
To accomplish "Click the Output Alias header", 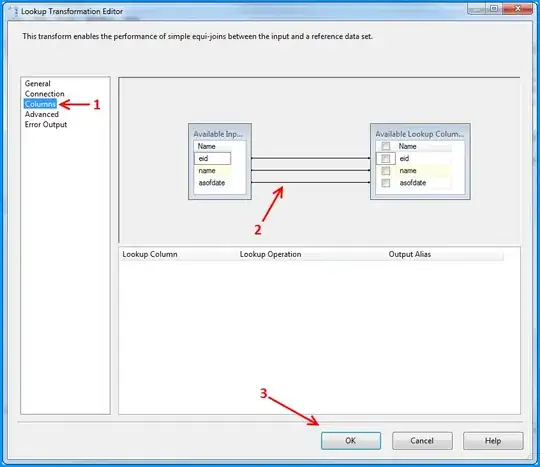I will pyautogui.click(x=410, y=254).
